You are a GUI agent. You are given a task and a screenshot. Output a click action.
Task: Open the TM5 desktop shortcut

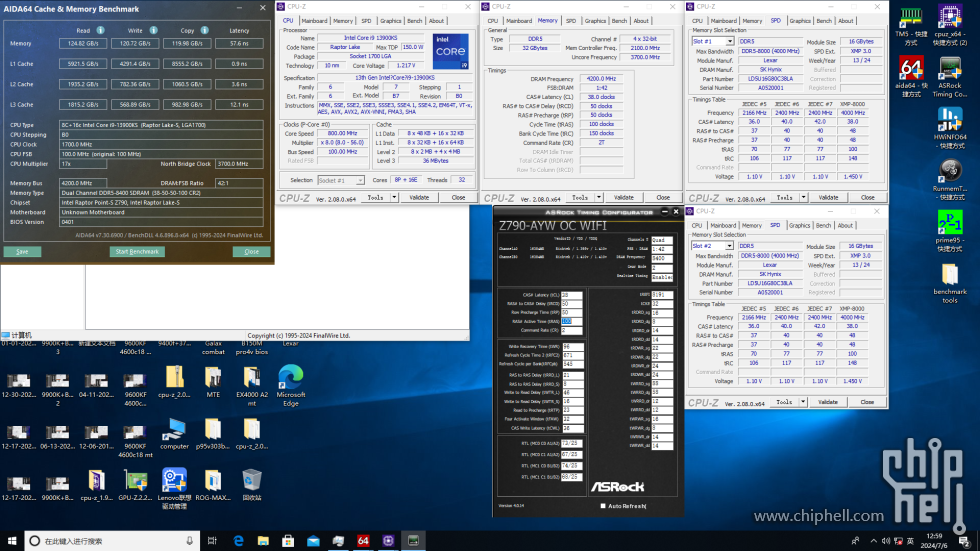click(x=911, y=27)
